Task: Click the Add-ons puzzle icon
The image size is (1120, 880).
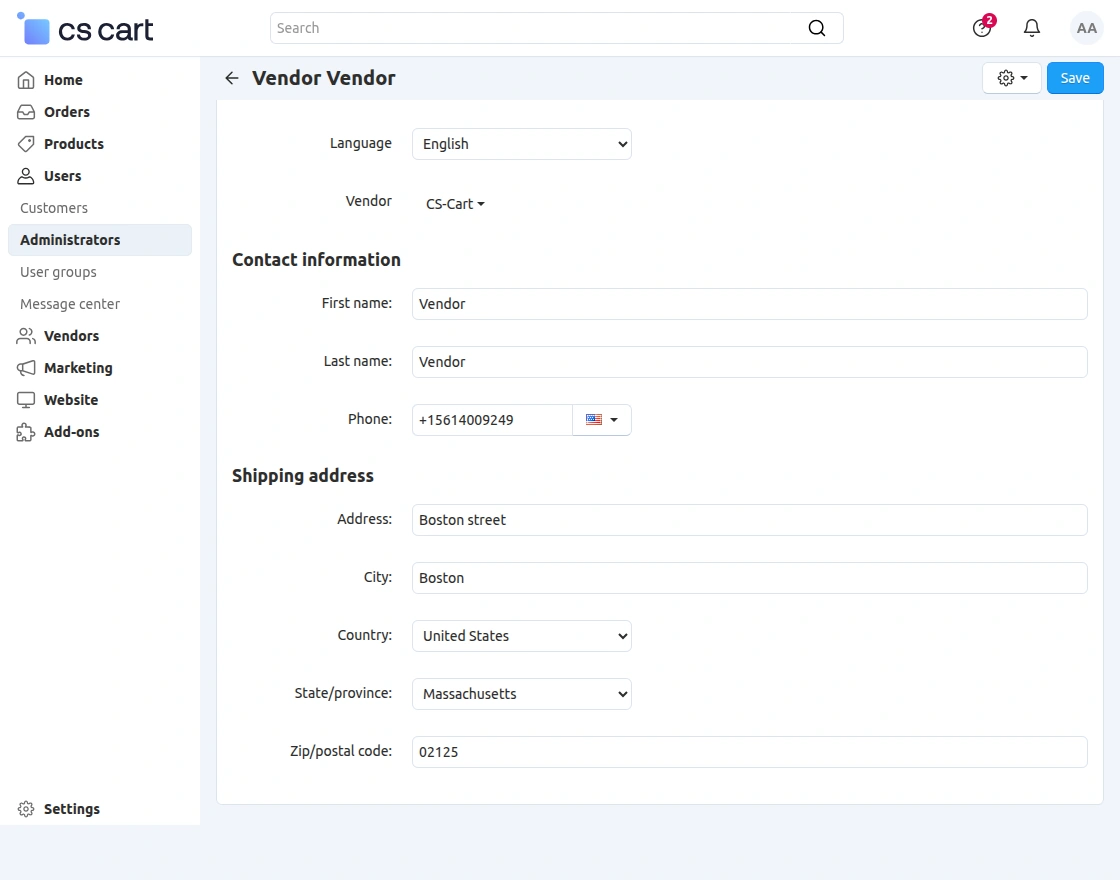Action: pyautogui.click(x=25, y=431)
